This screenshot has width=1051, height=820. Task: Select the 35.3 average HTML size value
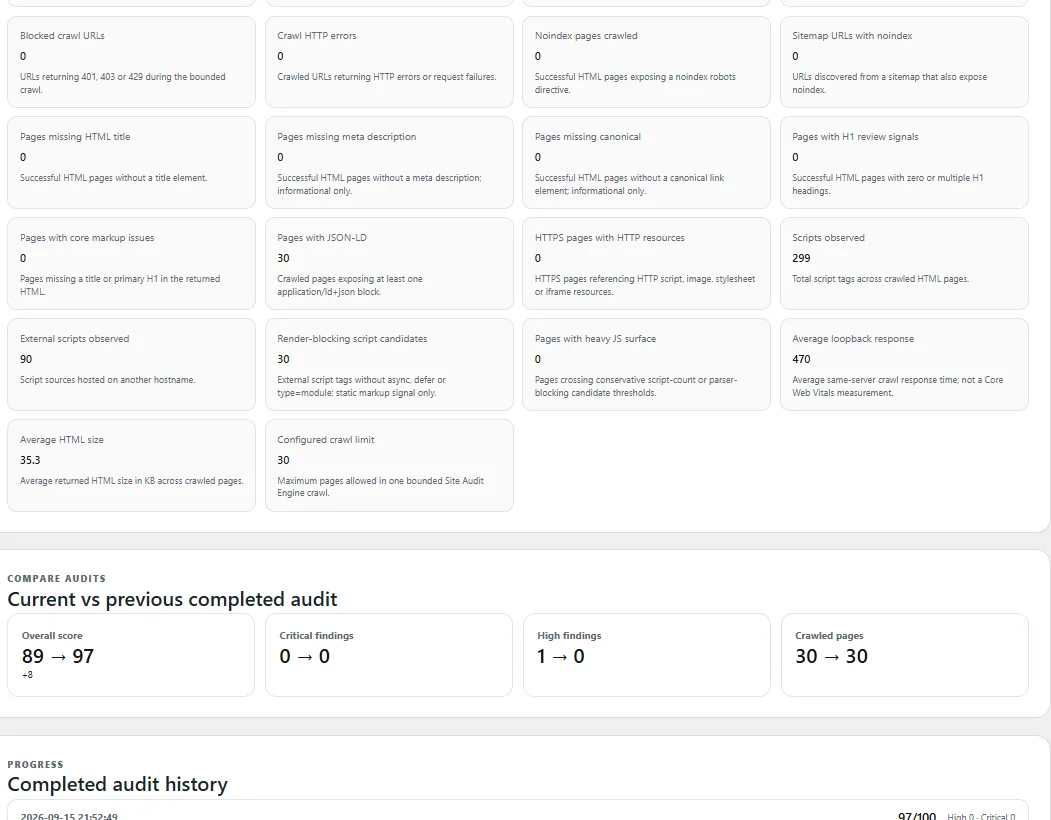click(x=30, y=460)
